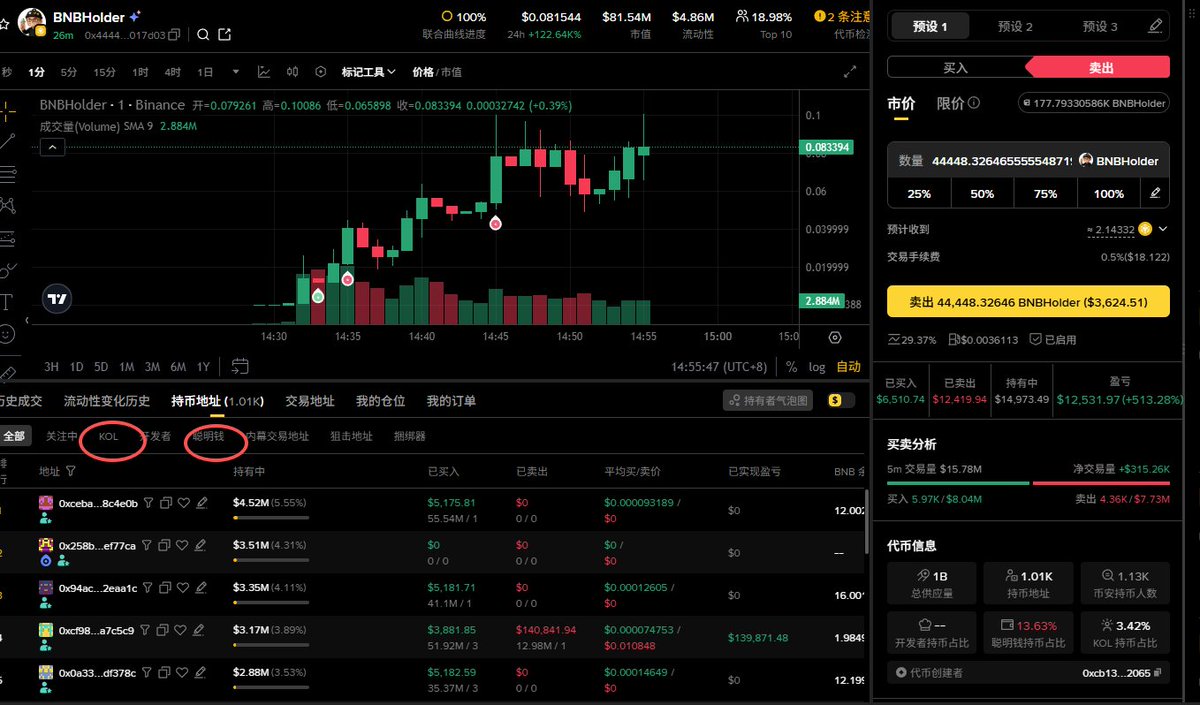Screen dimensions: 1200x705
Task: Click the edit pencil beside preset 3
Action: [x=1156, y=27]
